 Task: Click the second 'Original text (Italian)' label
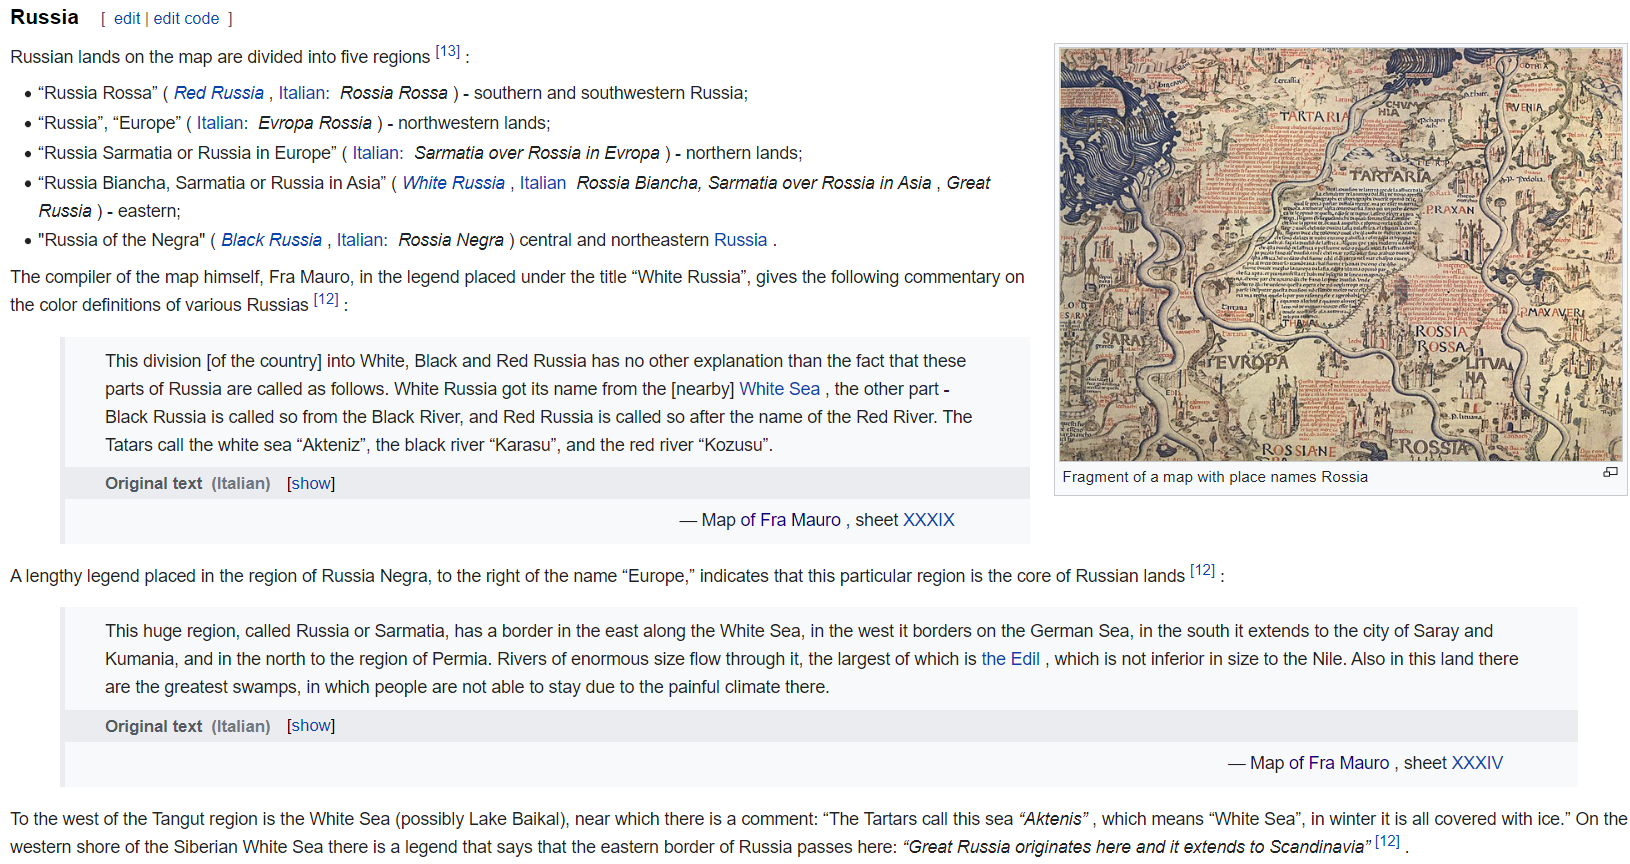point(188,726)
